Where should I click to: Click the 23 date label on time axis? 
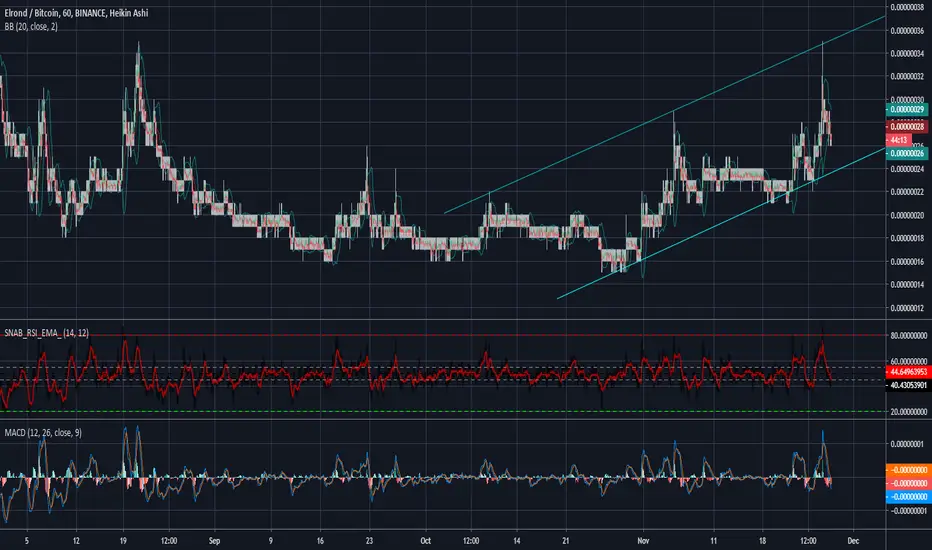[369, 541]
